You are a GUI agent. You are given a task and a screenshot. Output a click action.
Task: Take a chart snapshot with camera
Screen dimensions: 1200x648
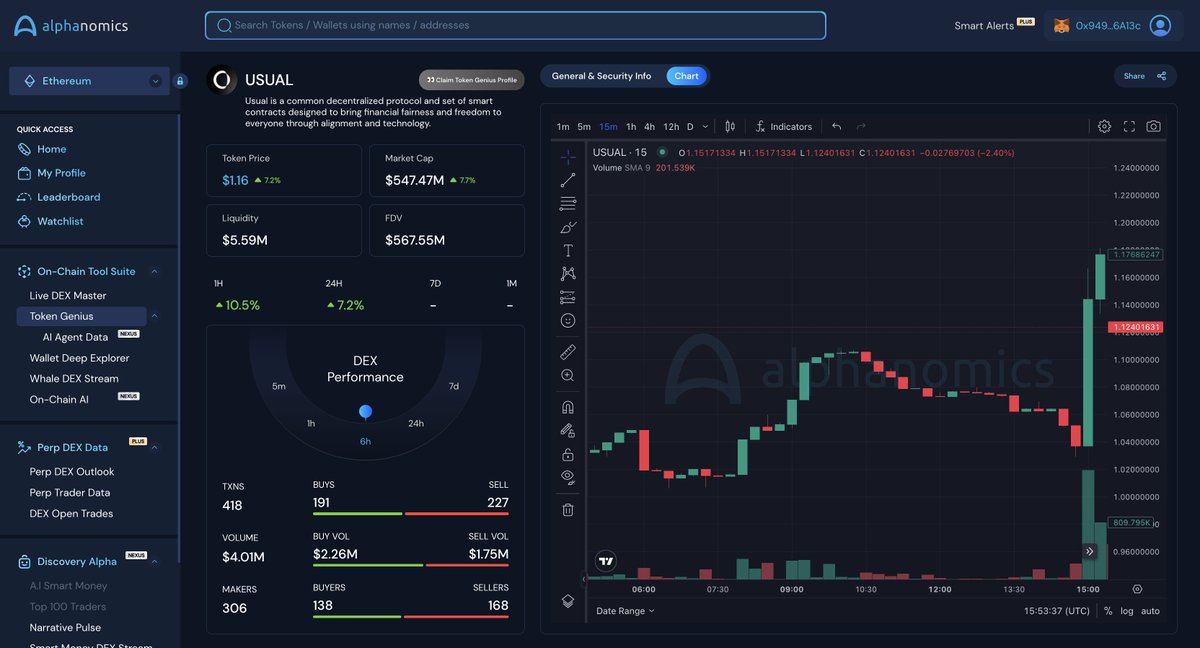point(1154,126)
